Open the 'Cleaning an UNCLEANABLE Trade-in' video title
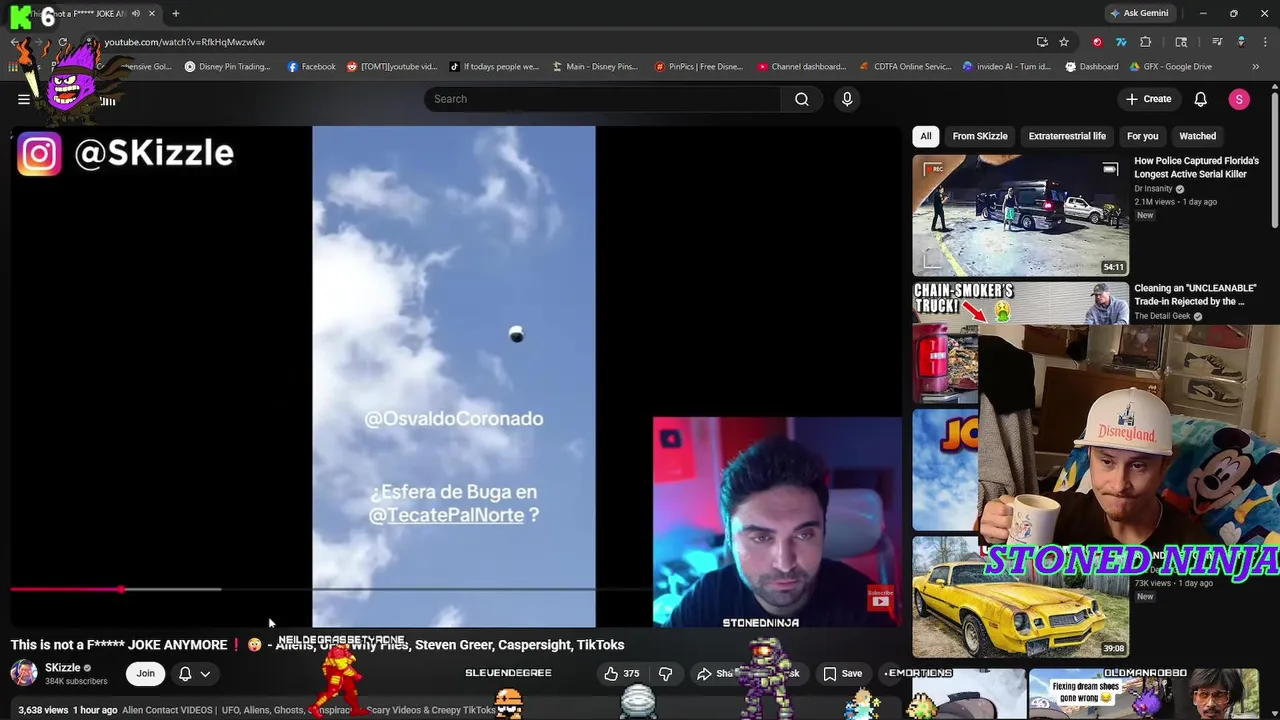The width and height of the screenshot is (1280, 720). click(x=1196, y=294)
